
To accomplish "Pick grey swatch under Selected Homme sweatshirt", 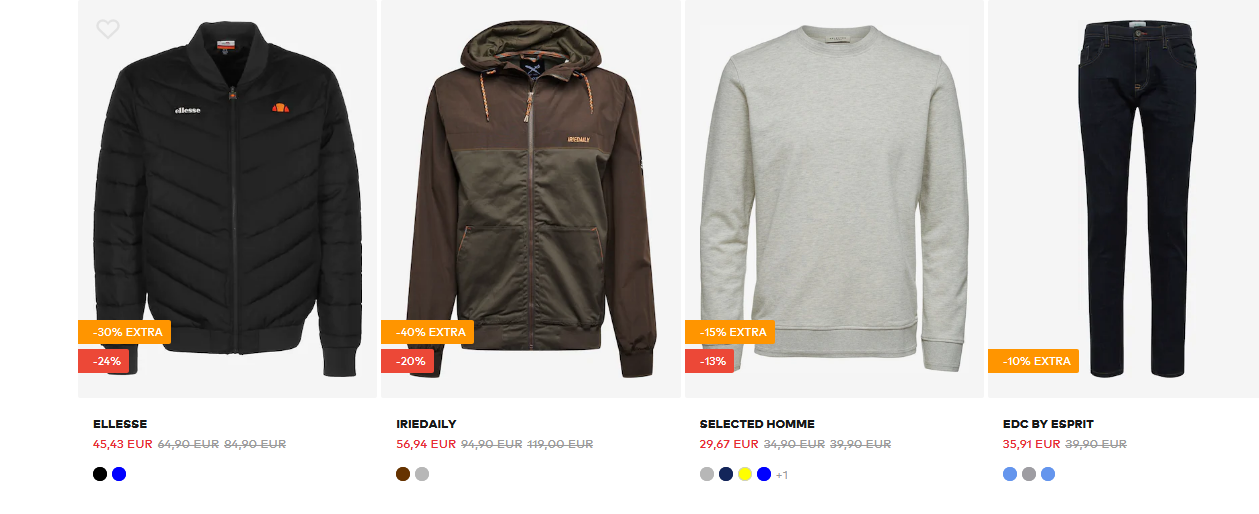I will [x=707, y=474].
